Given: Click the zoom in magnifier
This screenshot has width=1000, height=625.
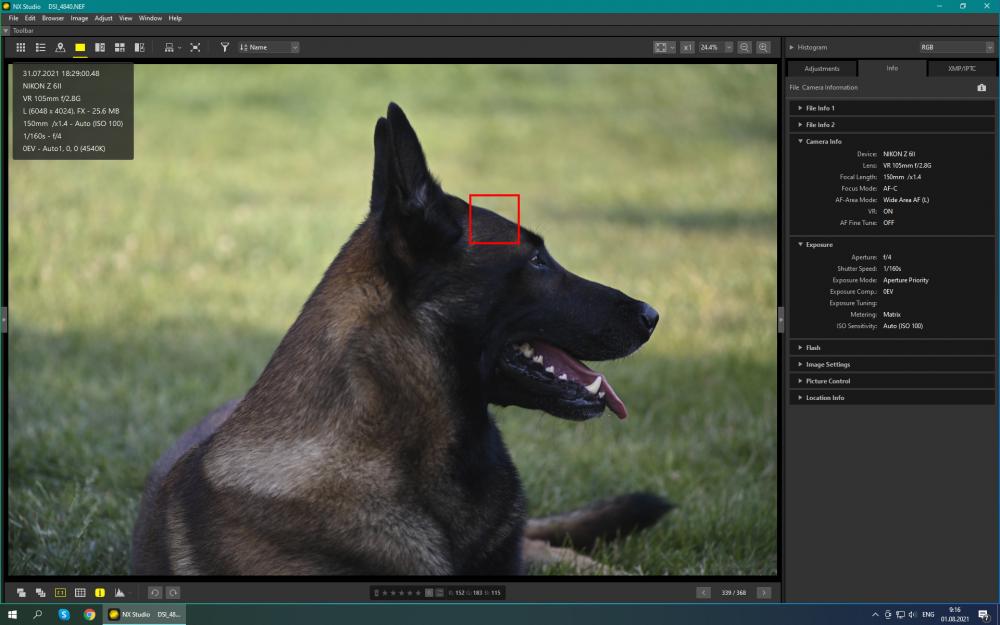Looking at the screenshot, I should (763, 47).
